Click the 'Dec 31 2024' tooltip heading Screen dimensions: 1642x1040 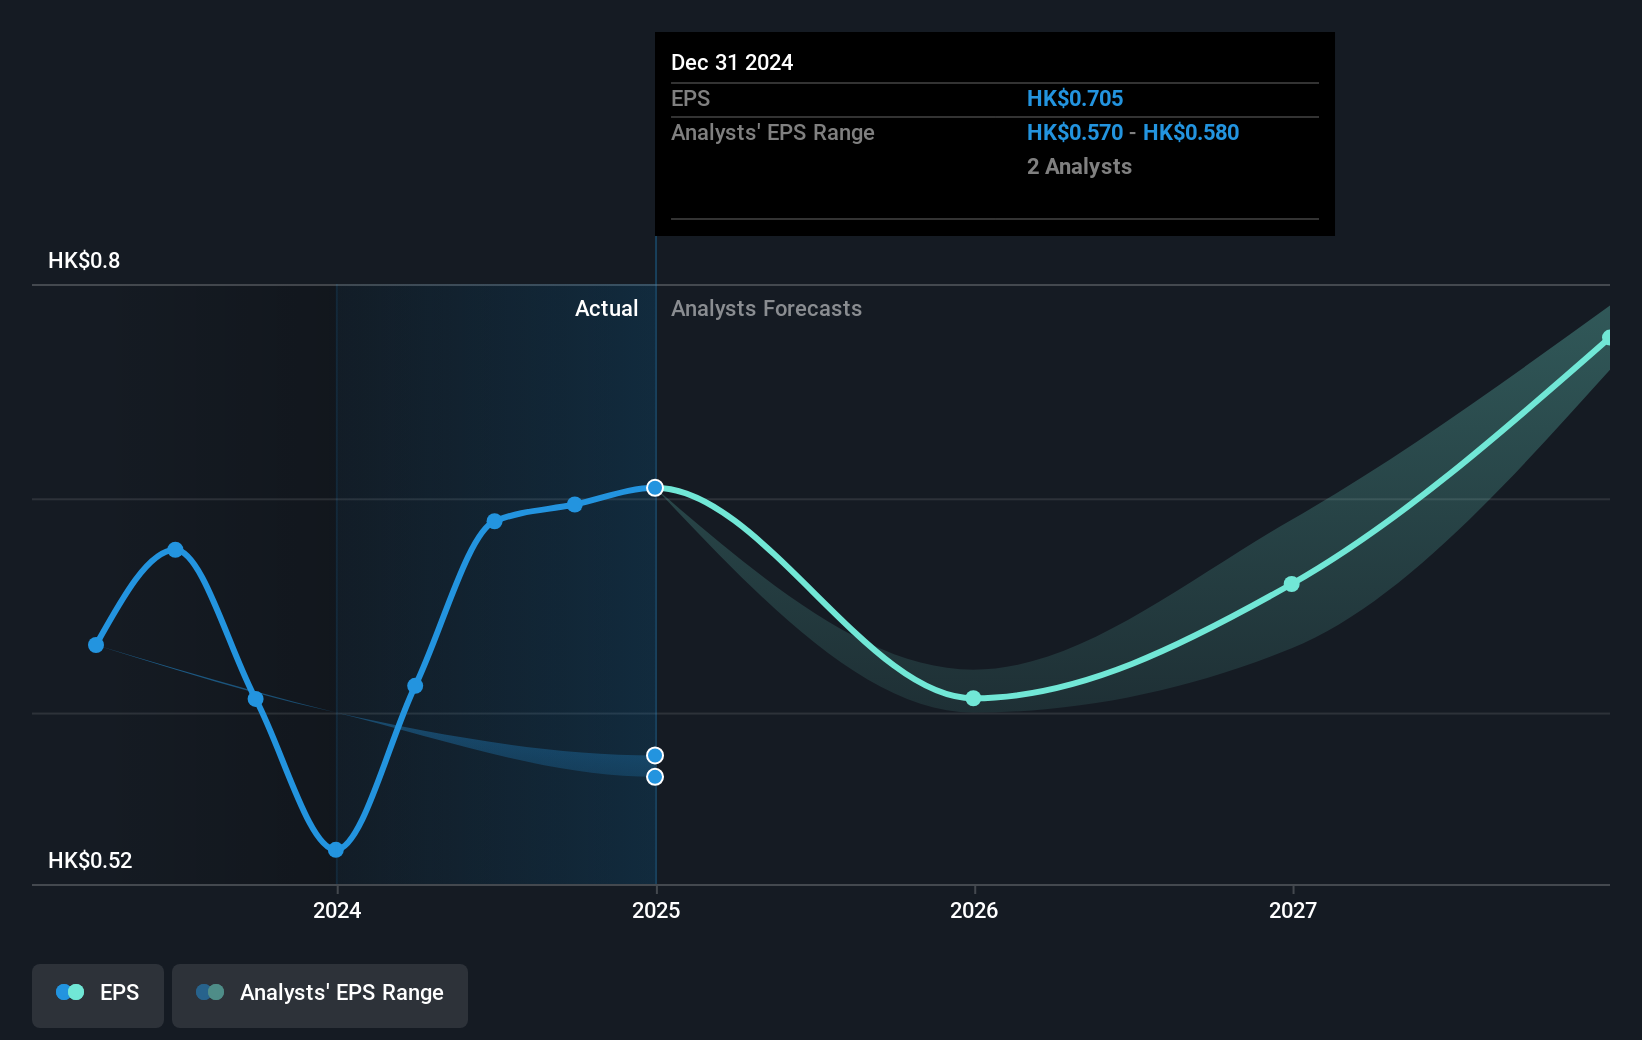pos(732,63)
